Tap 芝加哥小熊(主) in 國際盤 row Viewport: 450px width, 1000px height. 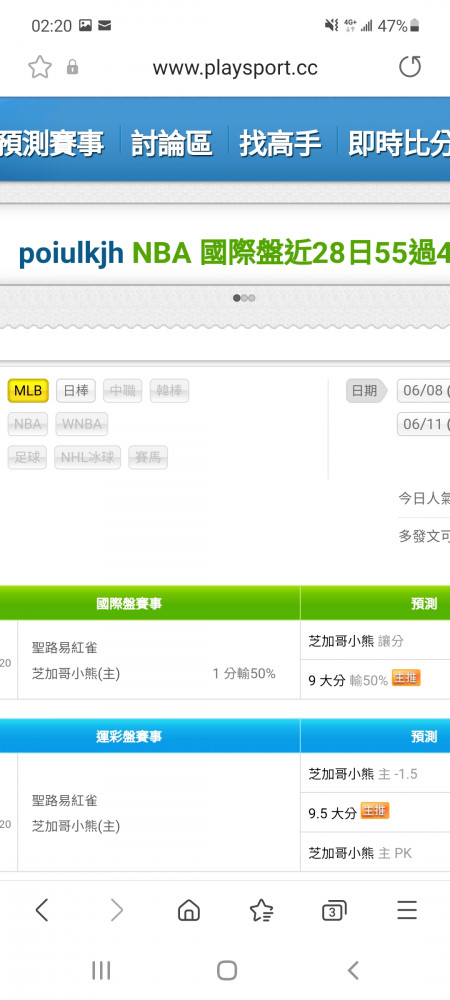pos(76,673)
